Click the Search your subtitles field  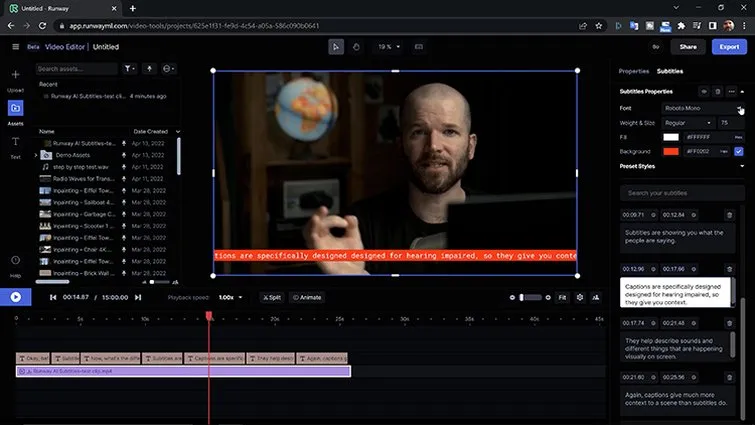click(x=680, y=192)
